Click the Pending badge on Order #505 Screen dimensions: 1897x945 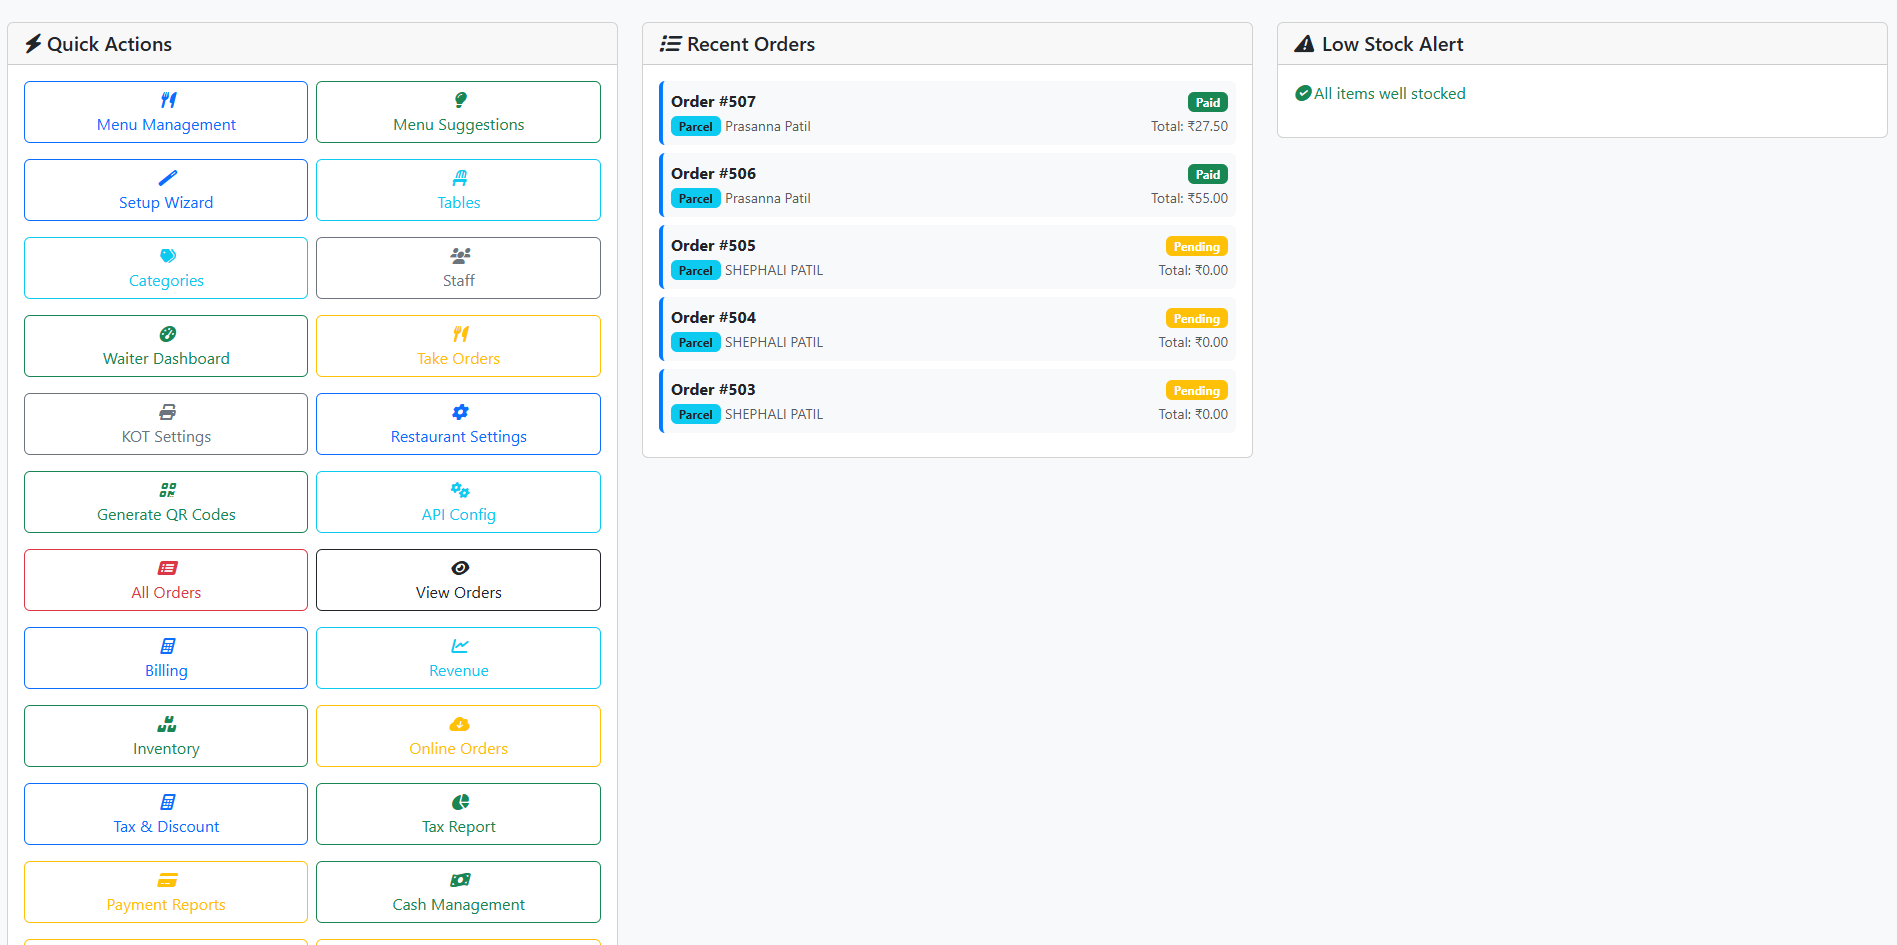pyautogui.click(x=1196, y=246)
